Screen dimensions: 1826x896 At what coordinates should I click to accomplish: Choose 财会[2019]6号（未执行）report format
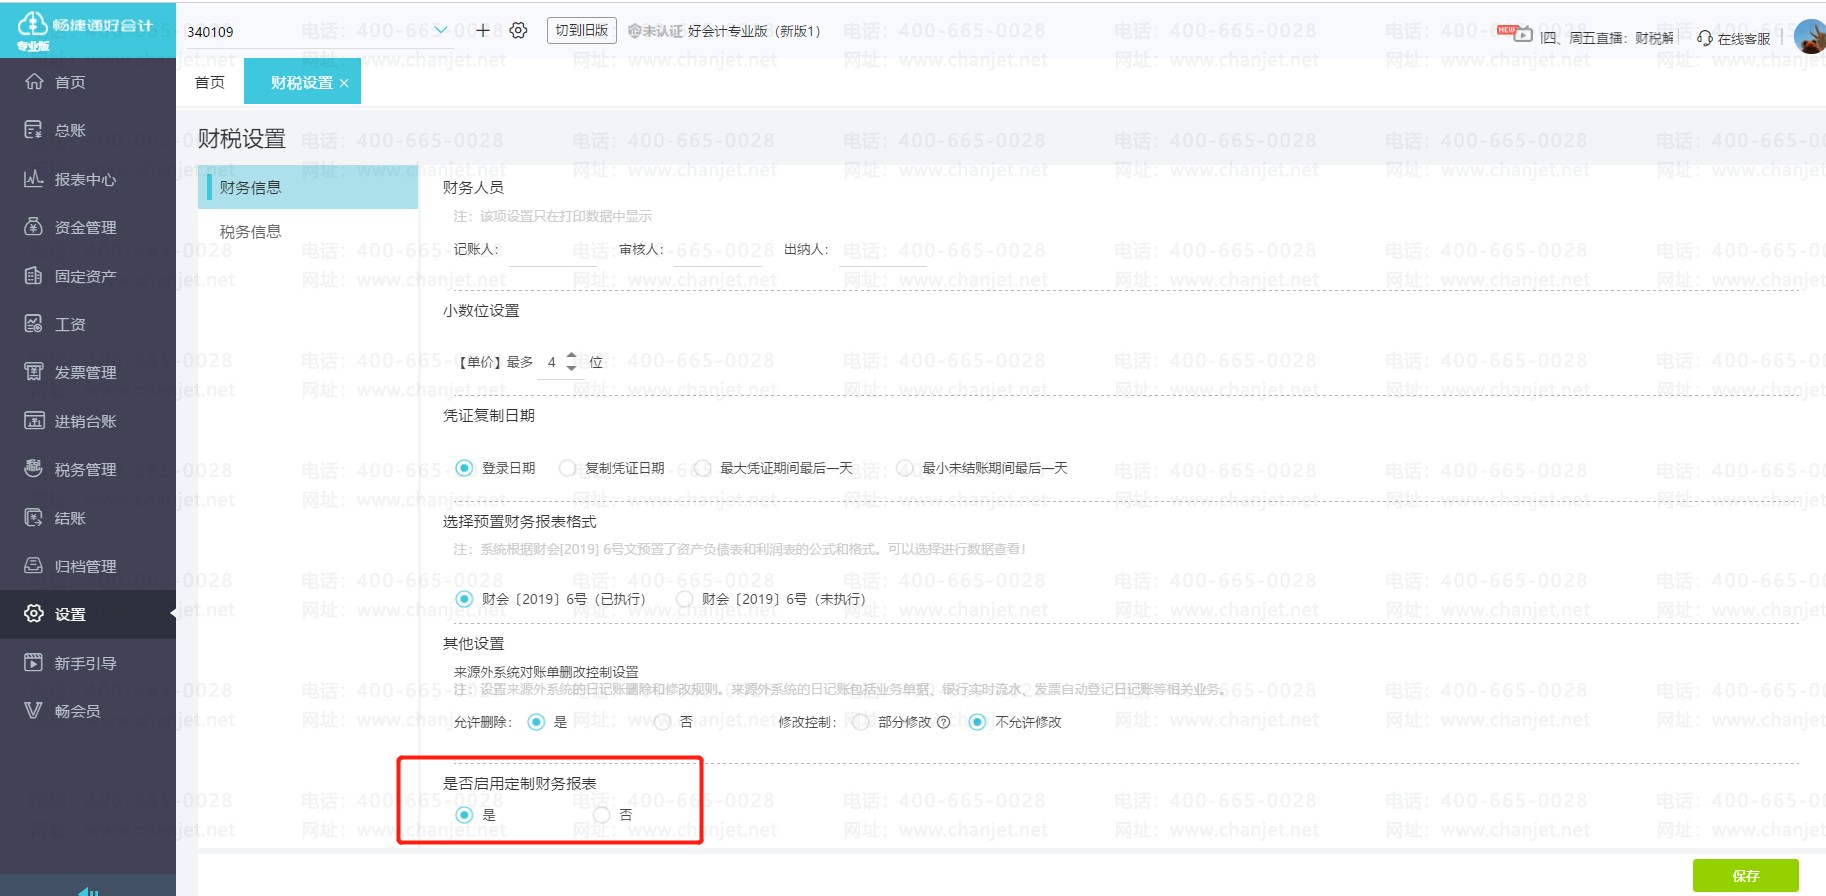pyautogui.click(x=685, y=599)
